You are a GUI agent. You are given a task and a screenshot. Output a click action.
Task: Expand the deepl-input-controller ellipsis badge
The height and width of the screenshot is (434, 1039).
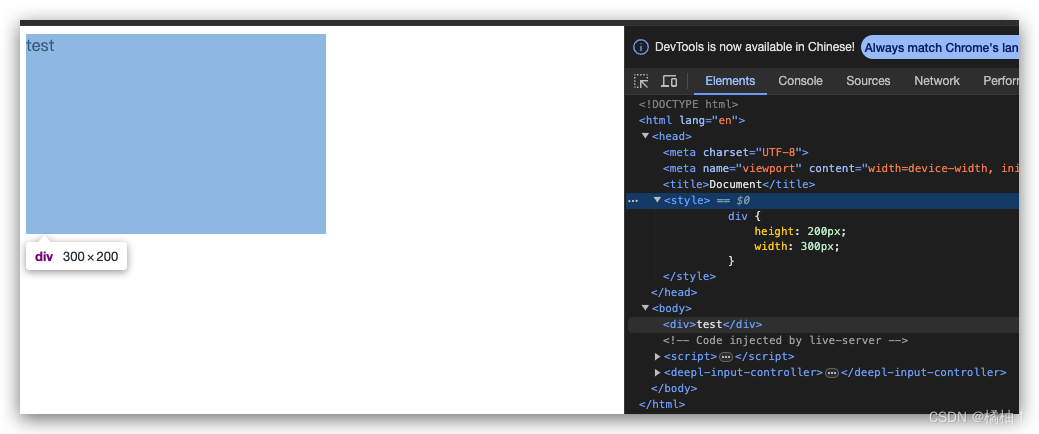point(831,373)
